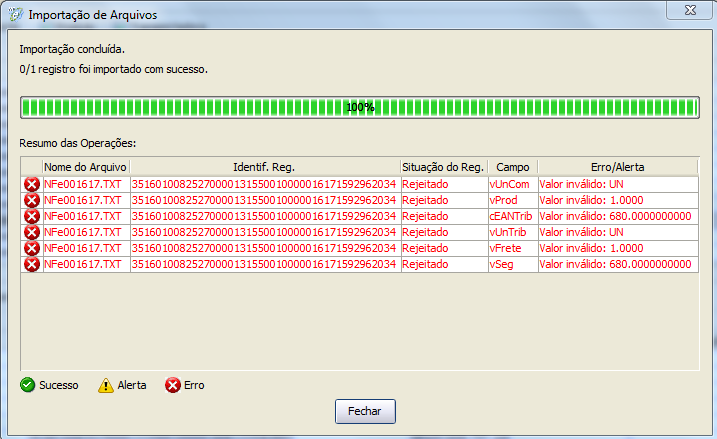Click 'Valor inválido: UN' in vUnTrib row
Viewport: 717px width, 439px height.
click(x=581, y=232)
